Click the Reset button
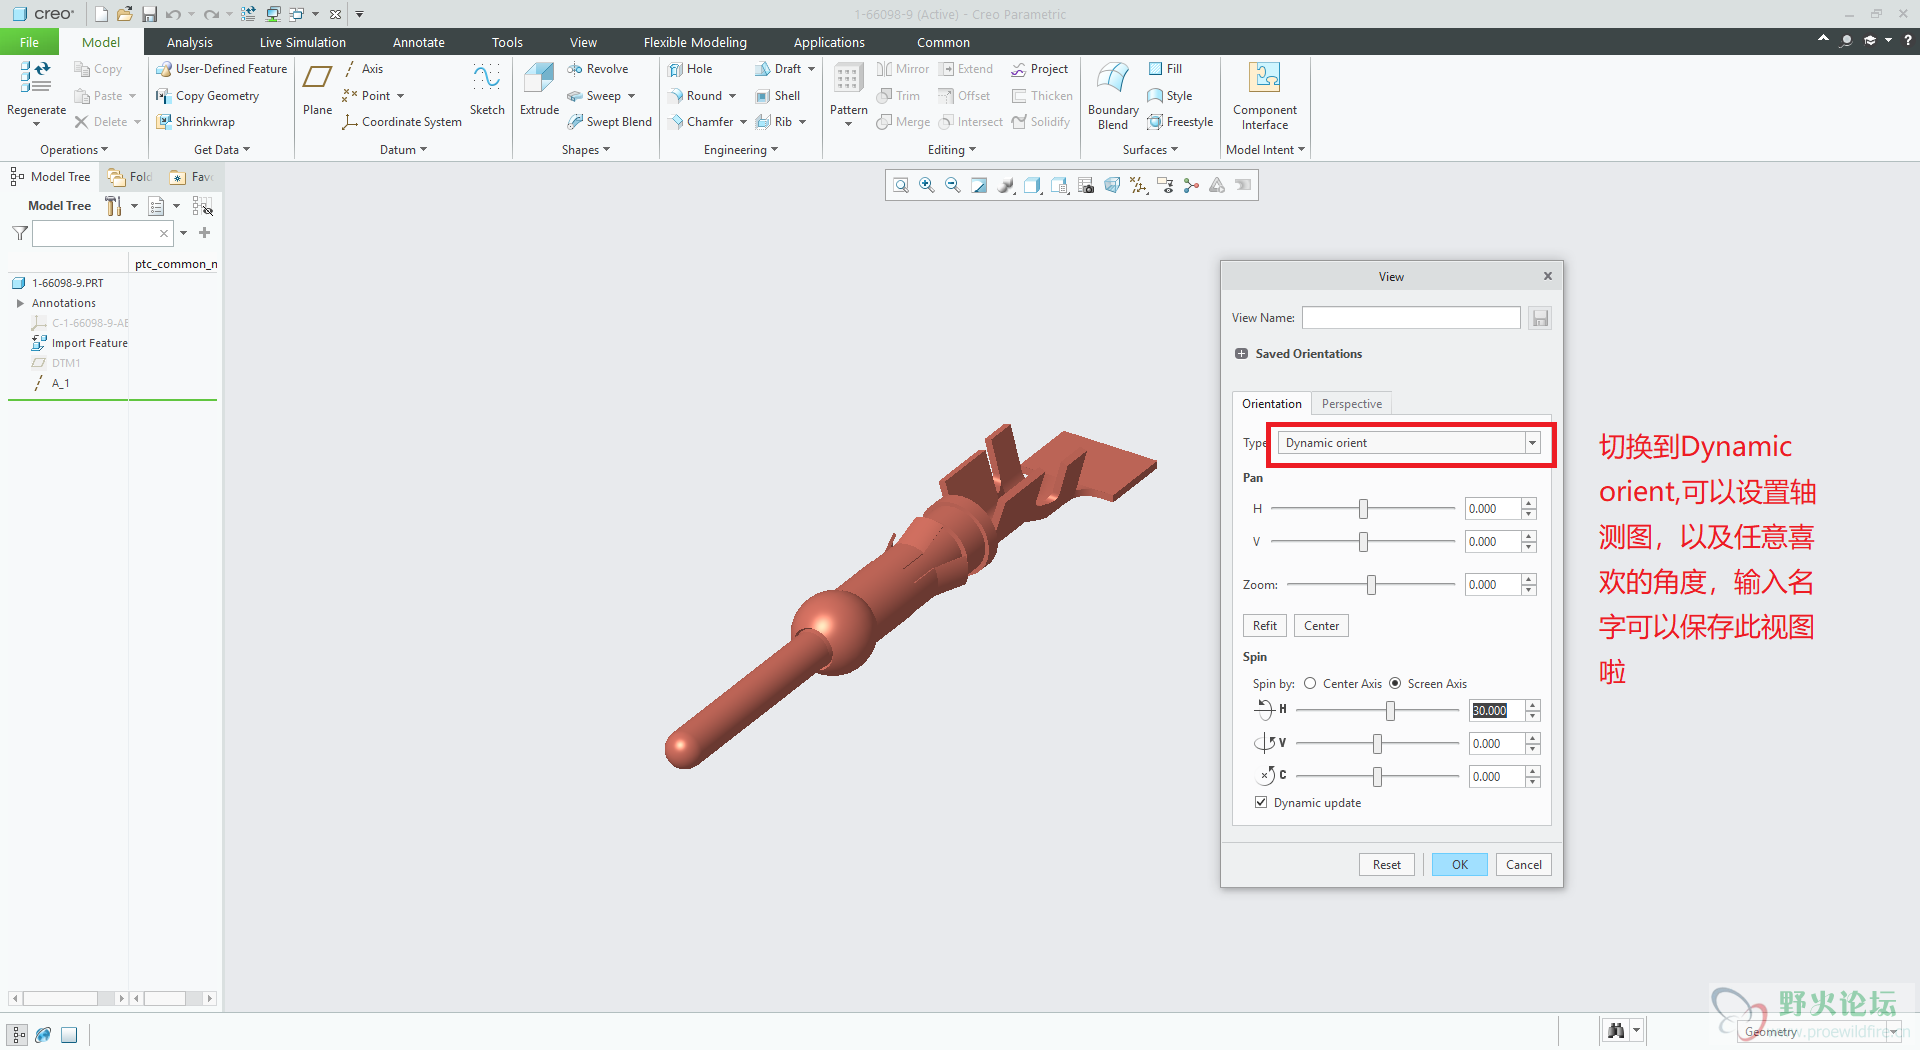 1386,865
